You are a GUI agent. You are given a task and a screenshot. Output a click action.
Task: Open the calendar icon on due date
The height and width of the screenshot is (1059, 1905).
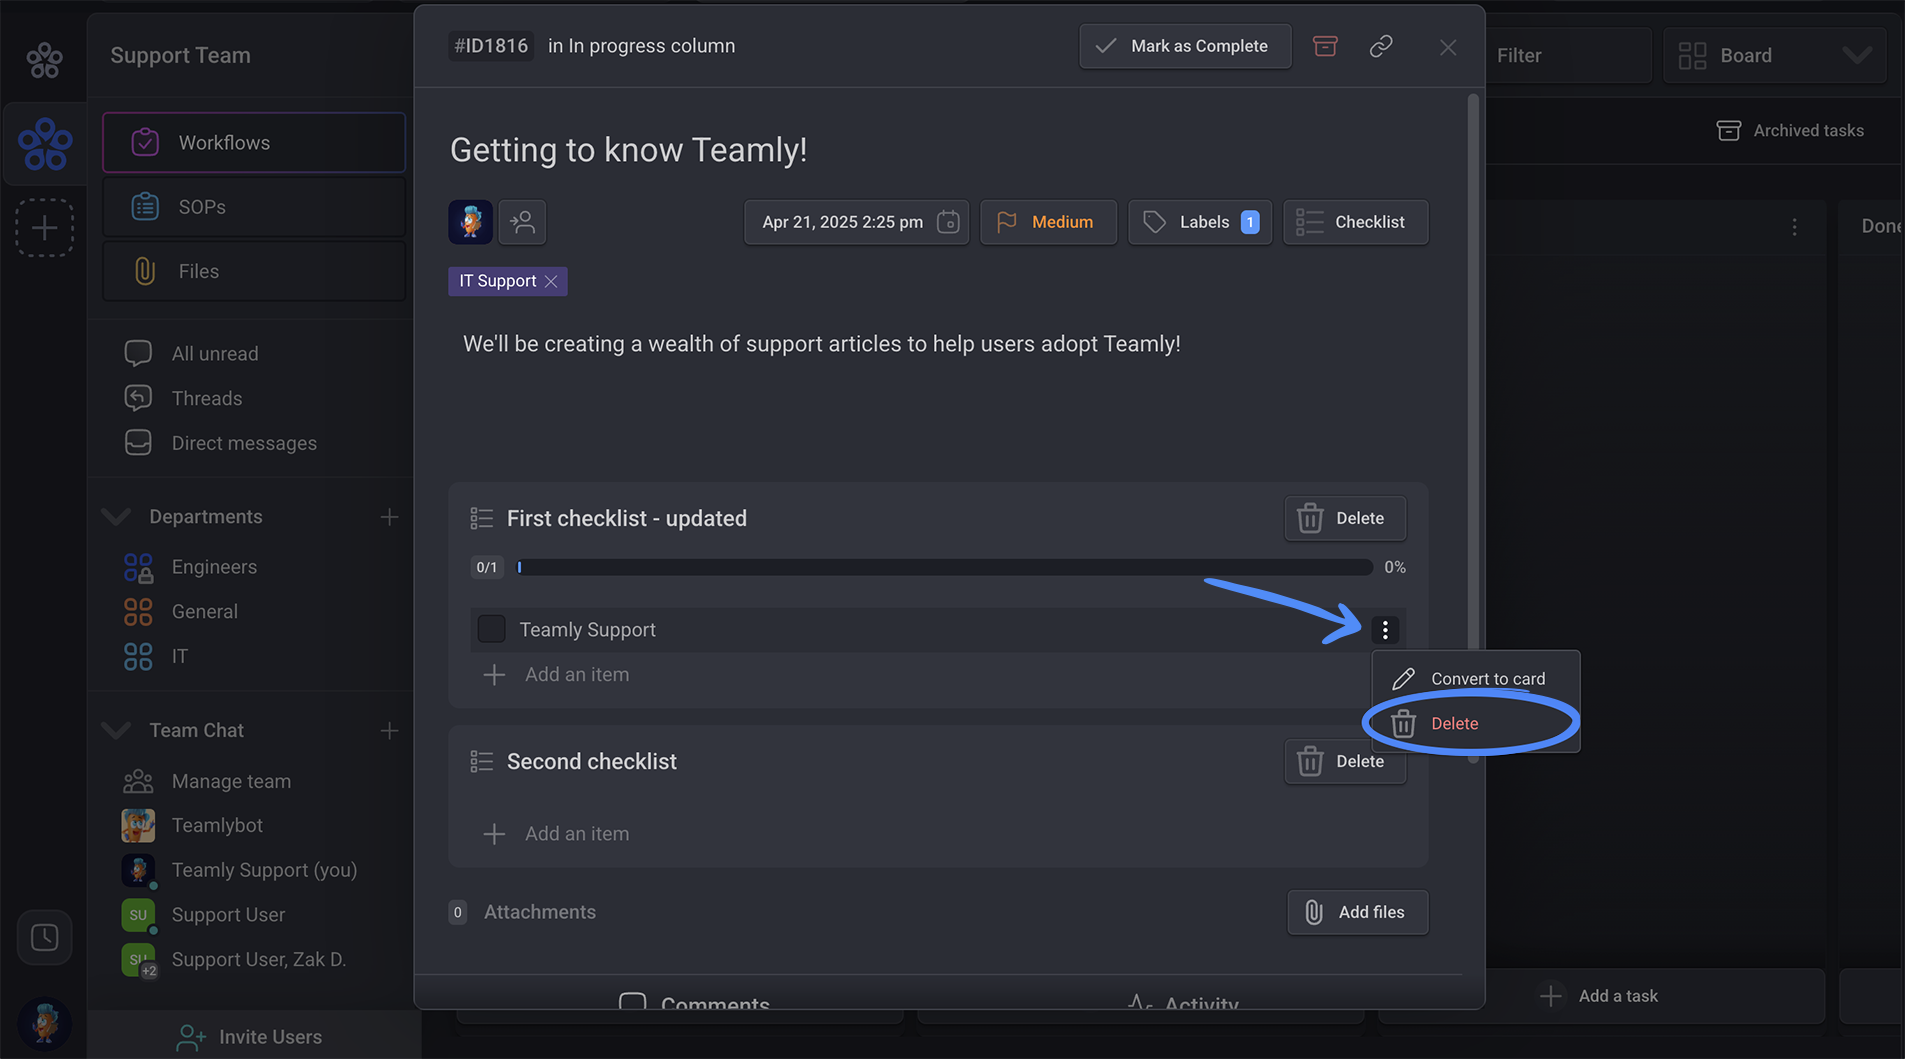tap(948, 222)
